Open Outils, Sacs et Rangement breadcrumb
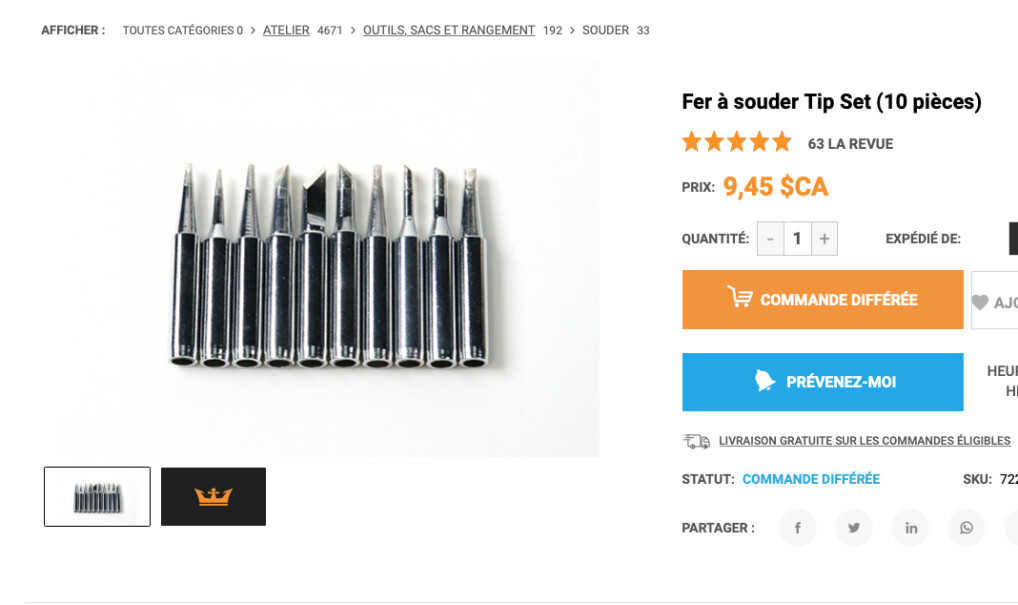Screen dimensions: 1018x605 point(449,30)
